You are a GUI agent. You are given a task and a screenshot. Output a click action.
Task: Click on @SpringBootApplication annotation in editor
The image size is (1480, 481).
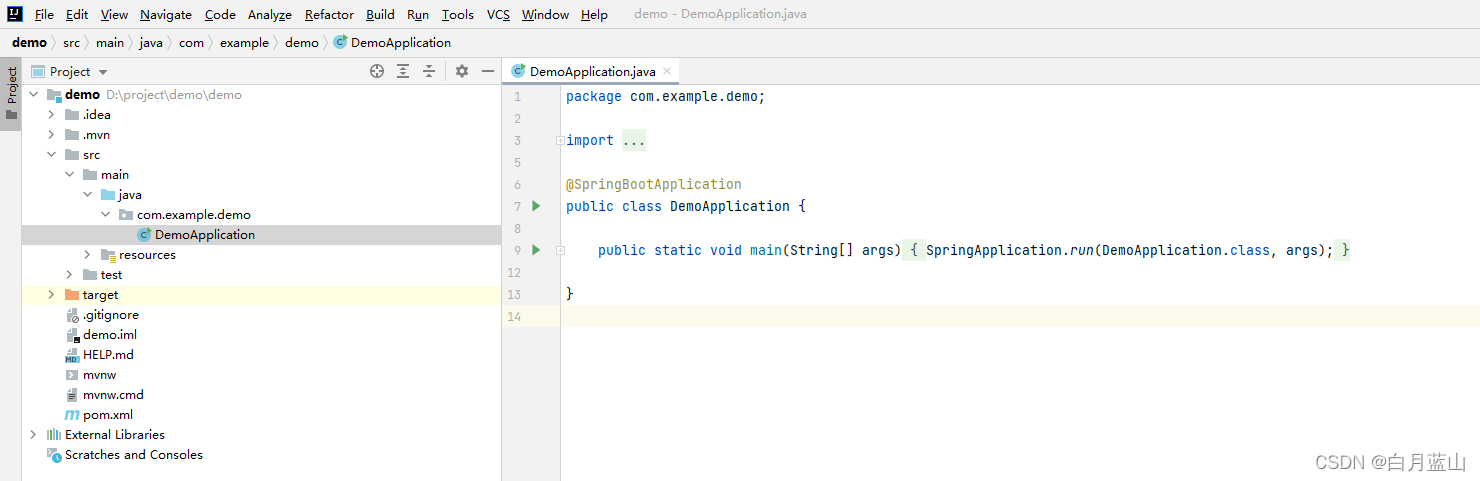tap(654, 184)
